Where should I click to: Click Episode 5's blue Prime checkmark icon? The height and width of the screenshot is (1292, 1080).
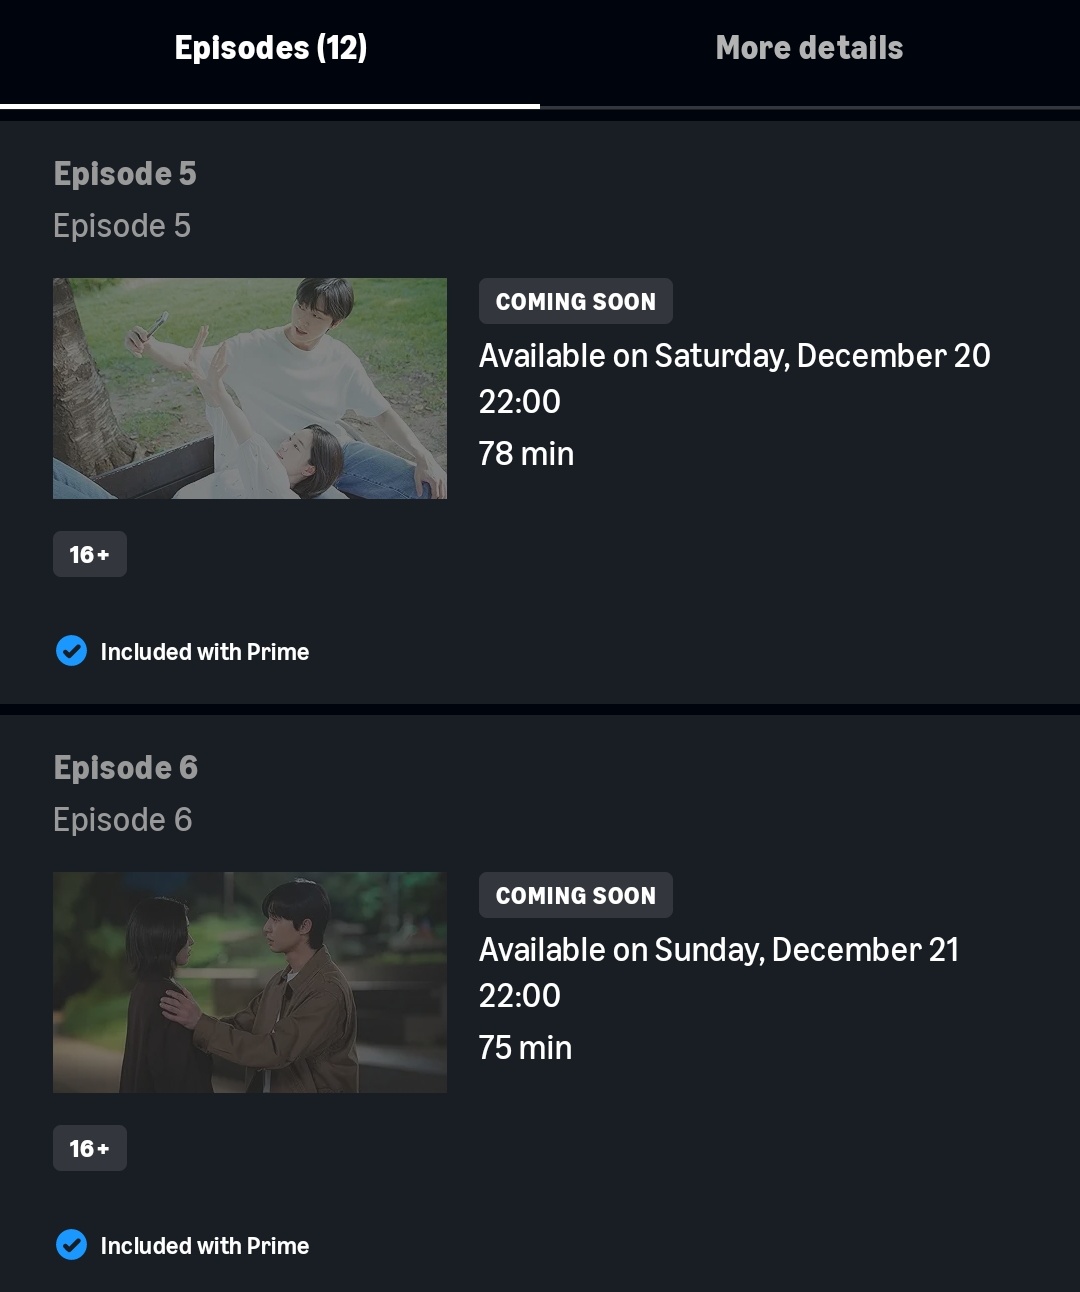tap(71, 651)
